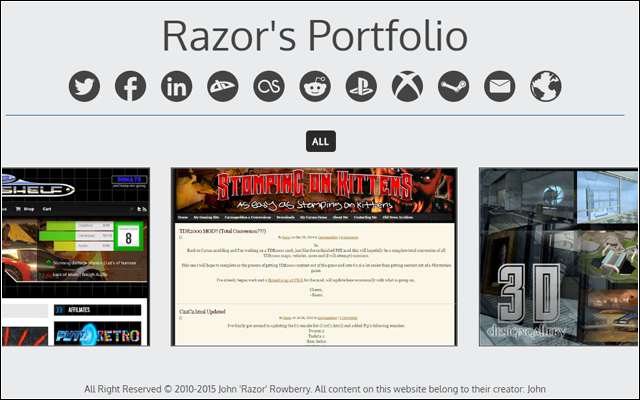This screenshot has height=400, width=640.
Task: Visit the Reddit icon link
Action: pyautogui.click(x=315, y=86)
